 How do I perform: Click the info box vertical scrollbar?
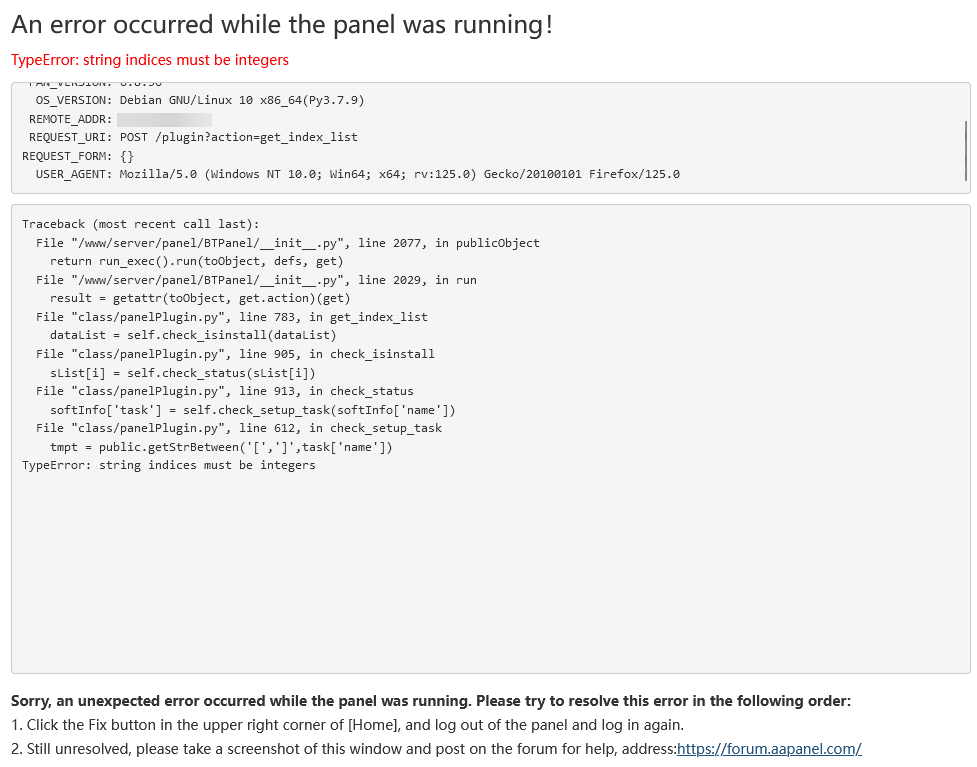point(965,150)
